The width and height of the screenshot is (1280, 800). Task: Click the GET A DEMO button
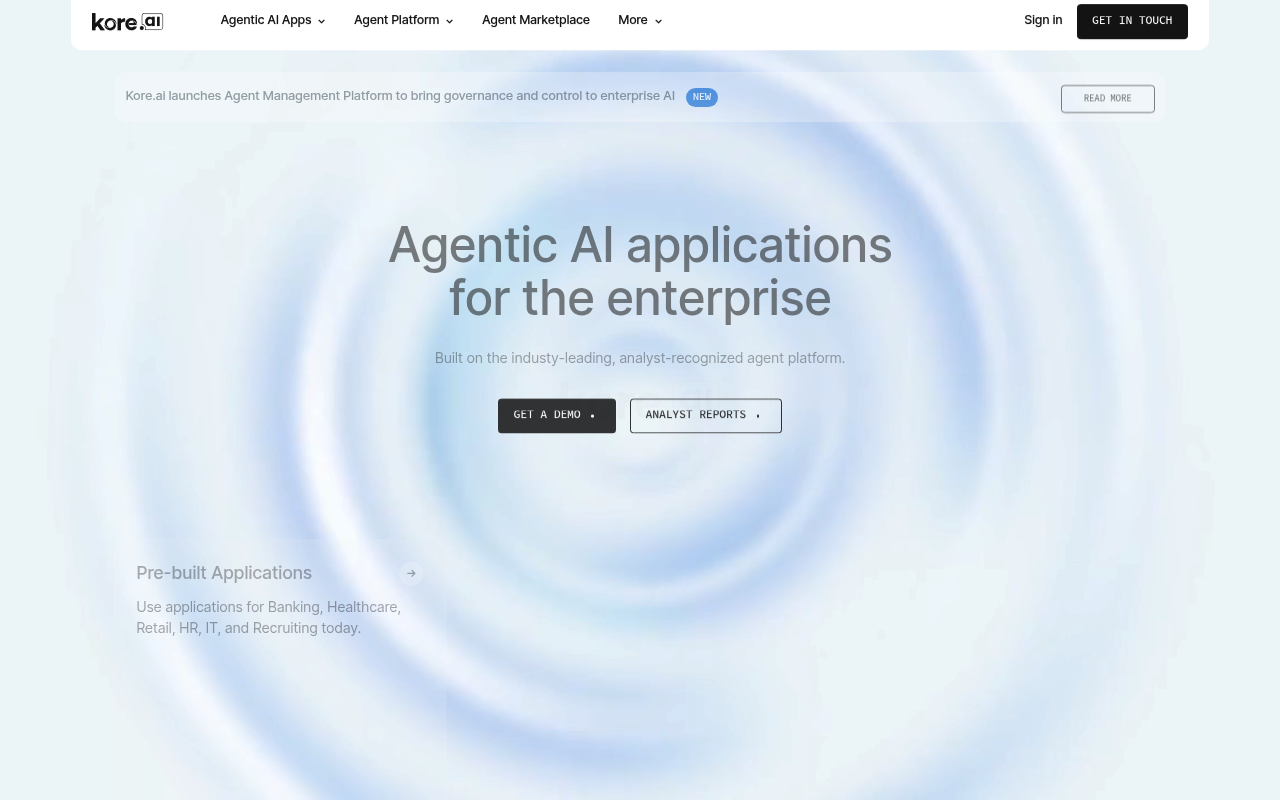coord(556,415)
